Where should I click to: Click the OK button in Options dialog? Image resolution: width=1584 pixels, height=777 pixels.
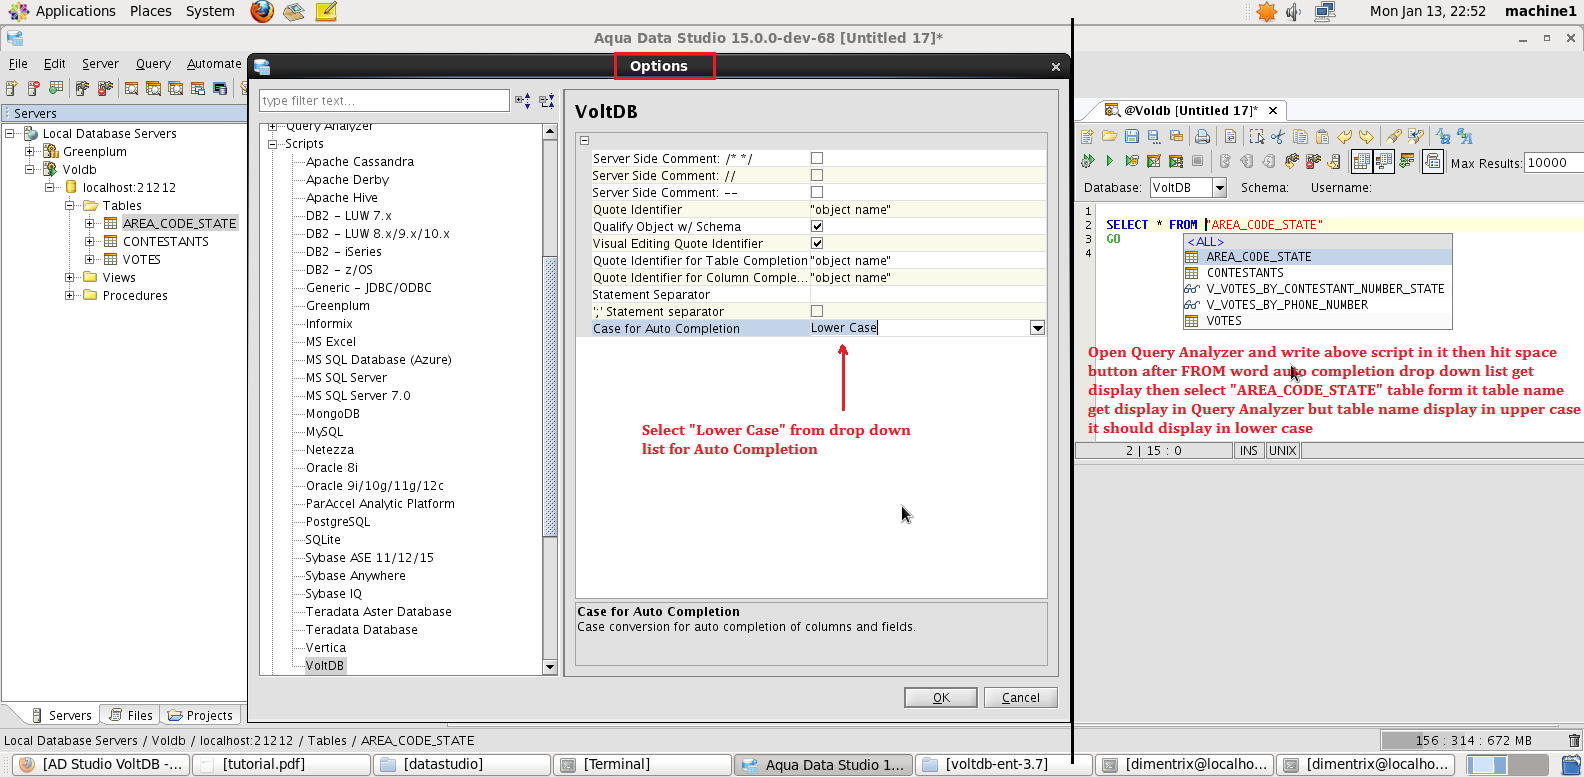(941, 698)
